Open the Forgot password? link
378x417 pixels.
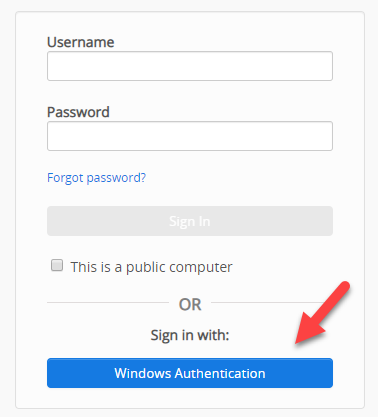click(x=96, y=178)
